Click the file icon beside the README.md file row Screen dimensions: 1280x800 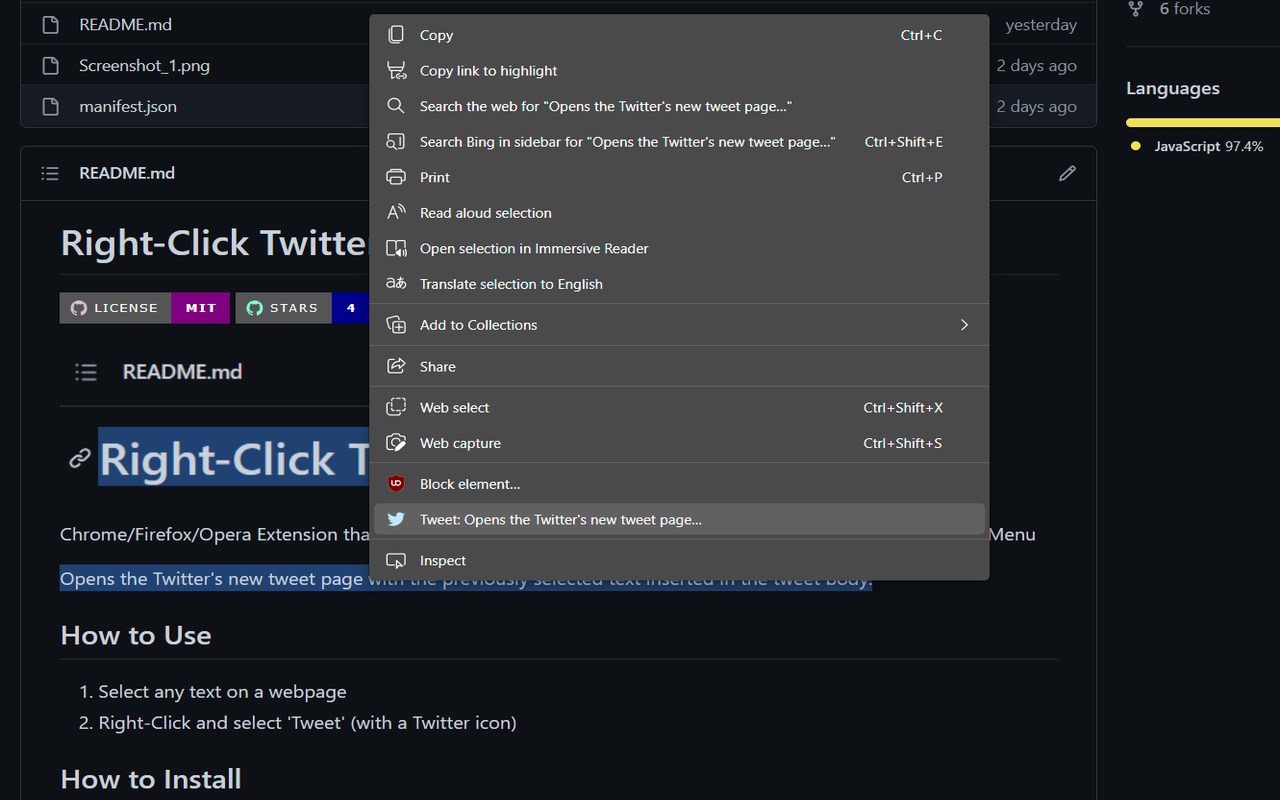51,25
